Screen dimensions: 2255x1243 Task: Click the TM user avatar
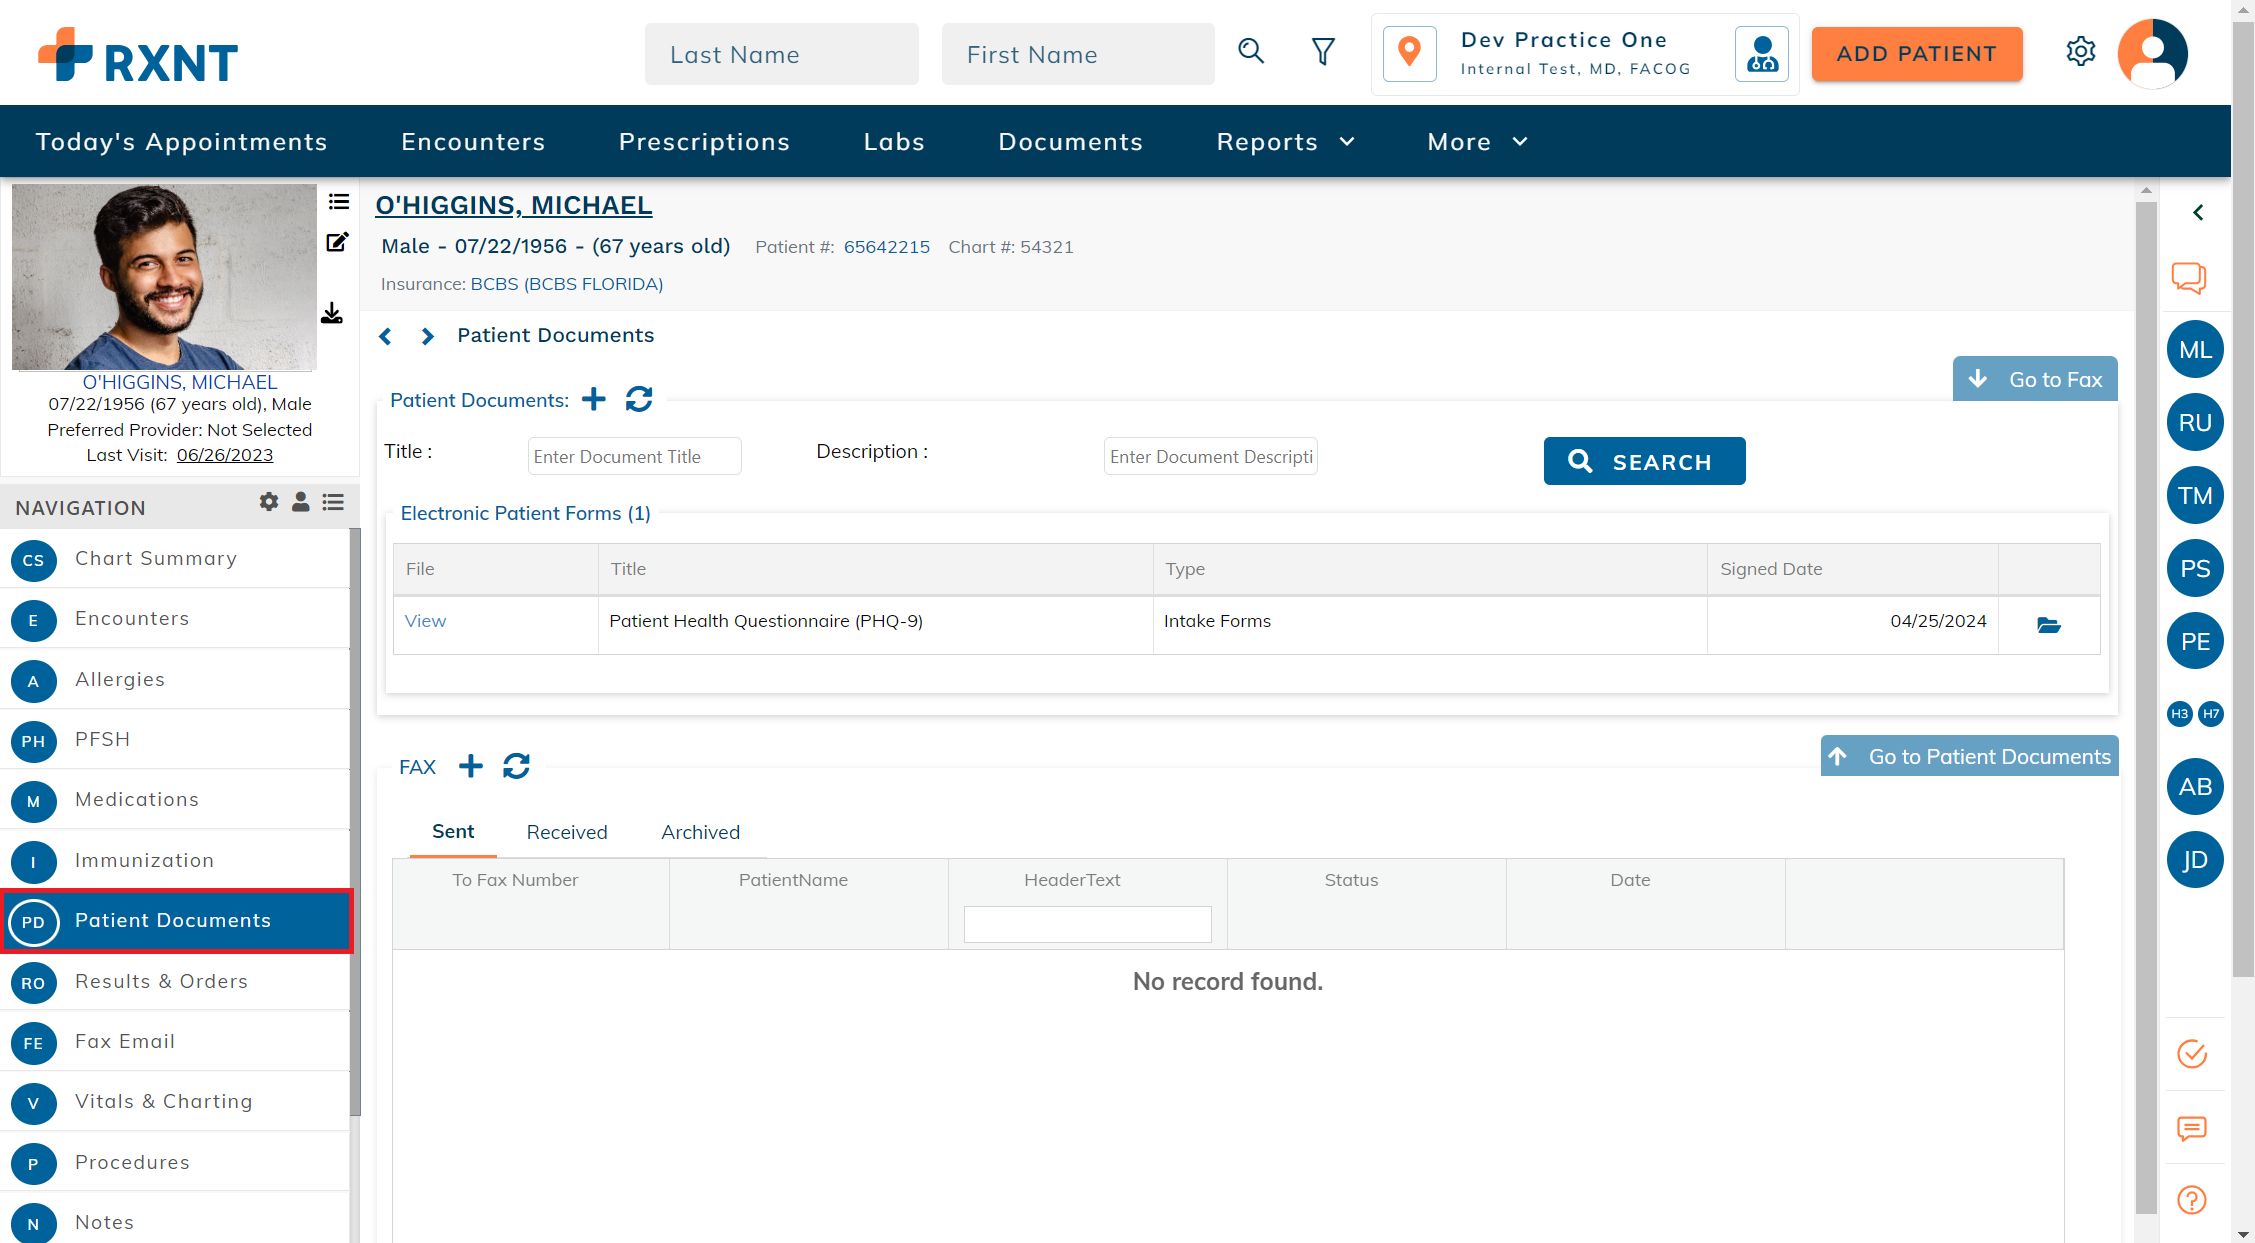click(2195, 496)
